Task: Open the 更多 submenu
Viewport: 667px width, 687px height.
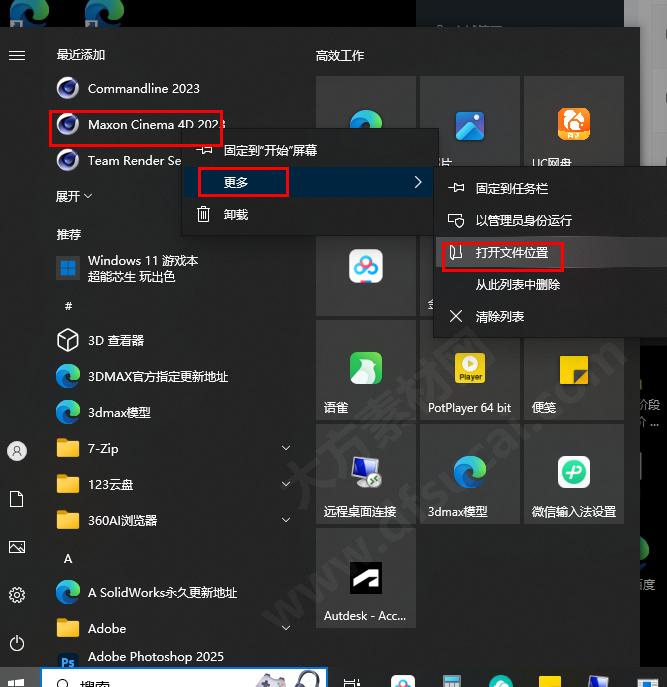Action: point(309,182)
